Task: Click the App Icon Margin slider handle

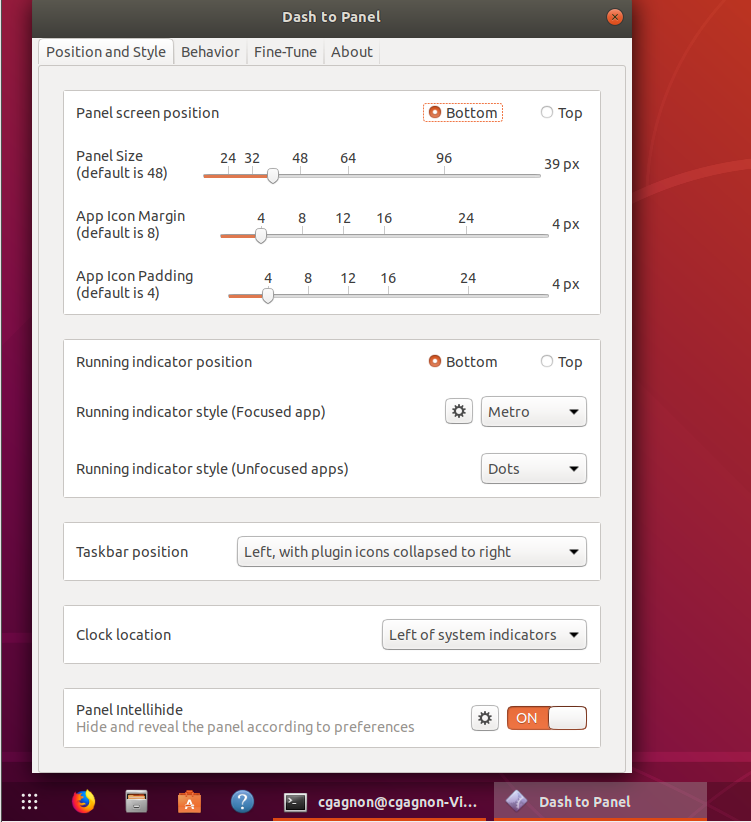Action: [260, 236]
